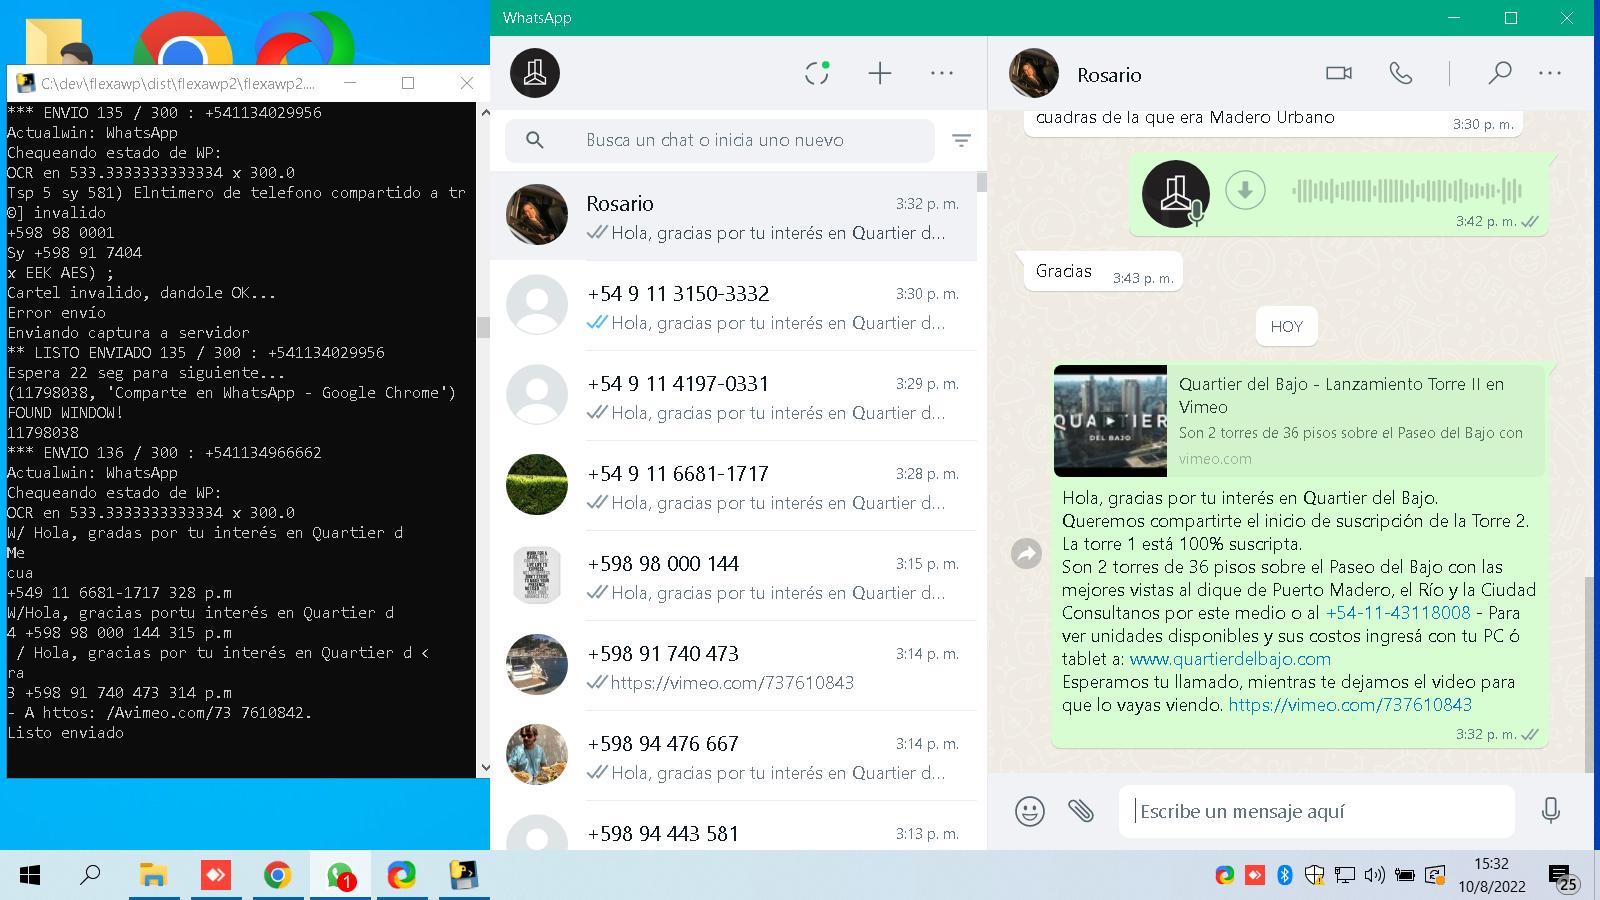Start a new chat with plus icon
Image resolution: width=1600 pixels, height=900 pixels.
879,73
